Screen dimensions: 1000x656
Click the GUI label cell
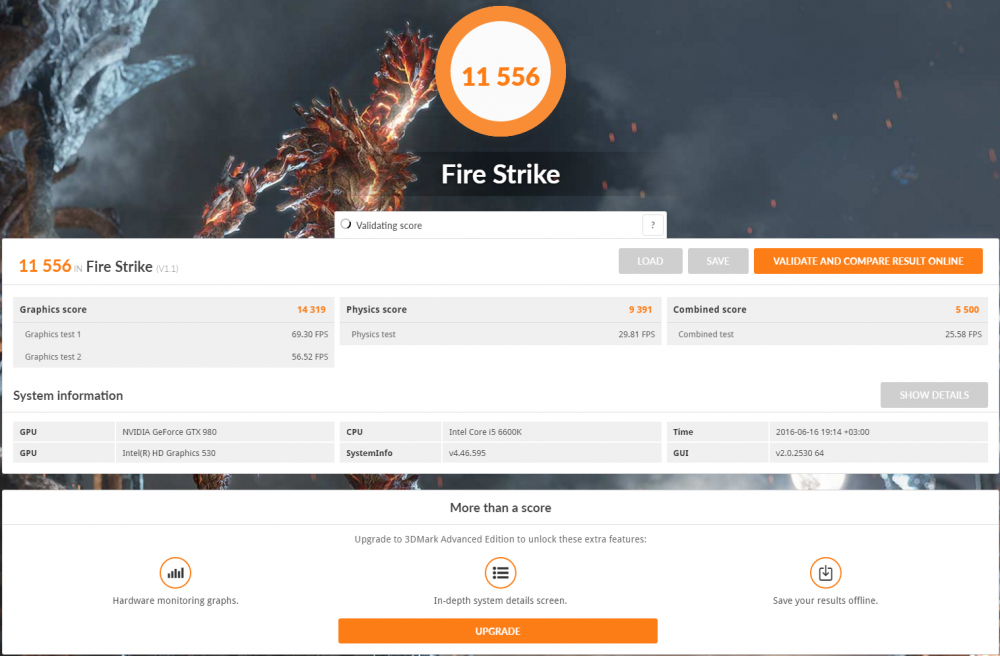click(x=717, y=453)
